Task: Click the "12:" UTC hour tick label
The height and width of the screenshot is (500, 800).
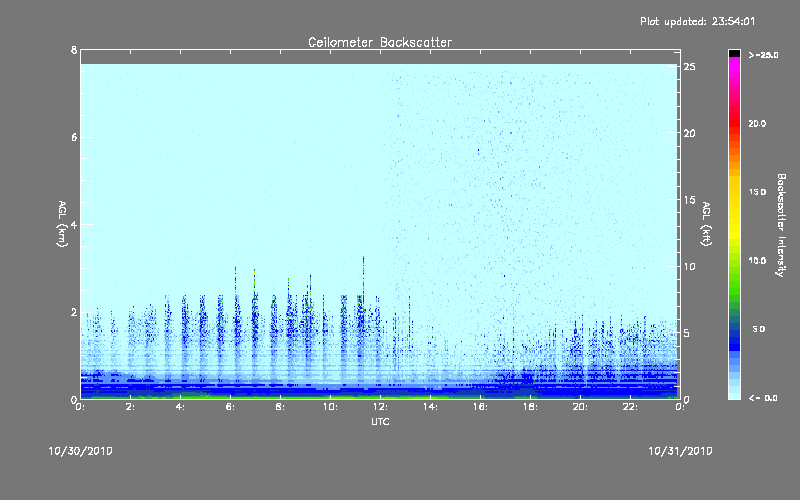Action: [380, 407]
